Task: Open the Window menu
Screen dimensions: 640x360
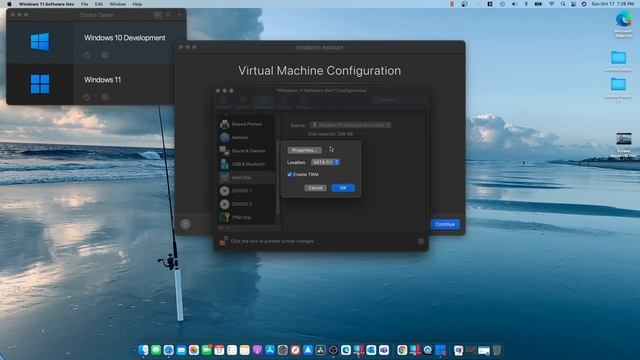Action: (118, 4)
